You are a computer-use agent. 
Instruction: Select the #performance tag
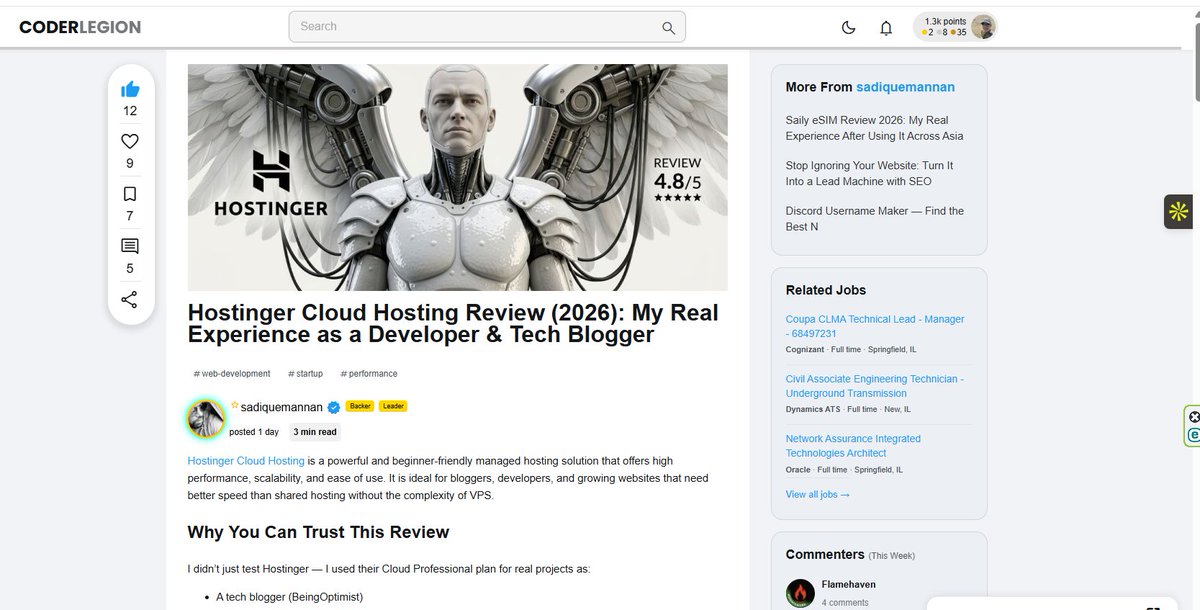pos(369,374)
